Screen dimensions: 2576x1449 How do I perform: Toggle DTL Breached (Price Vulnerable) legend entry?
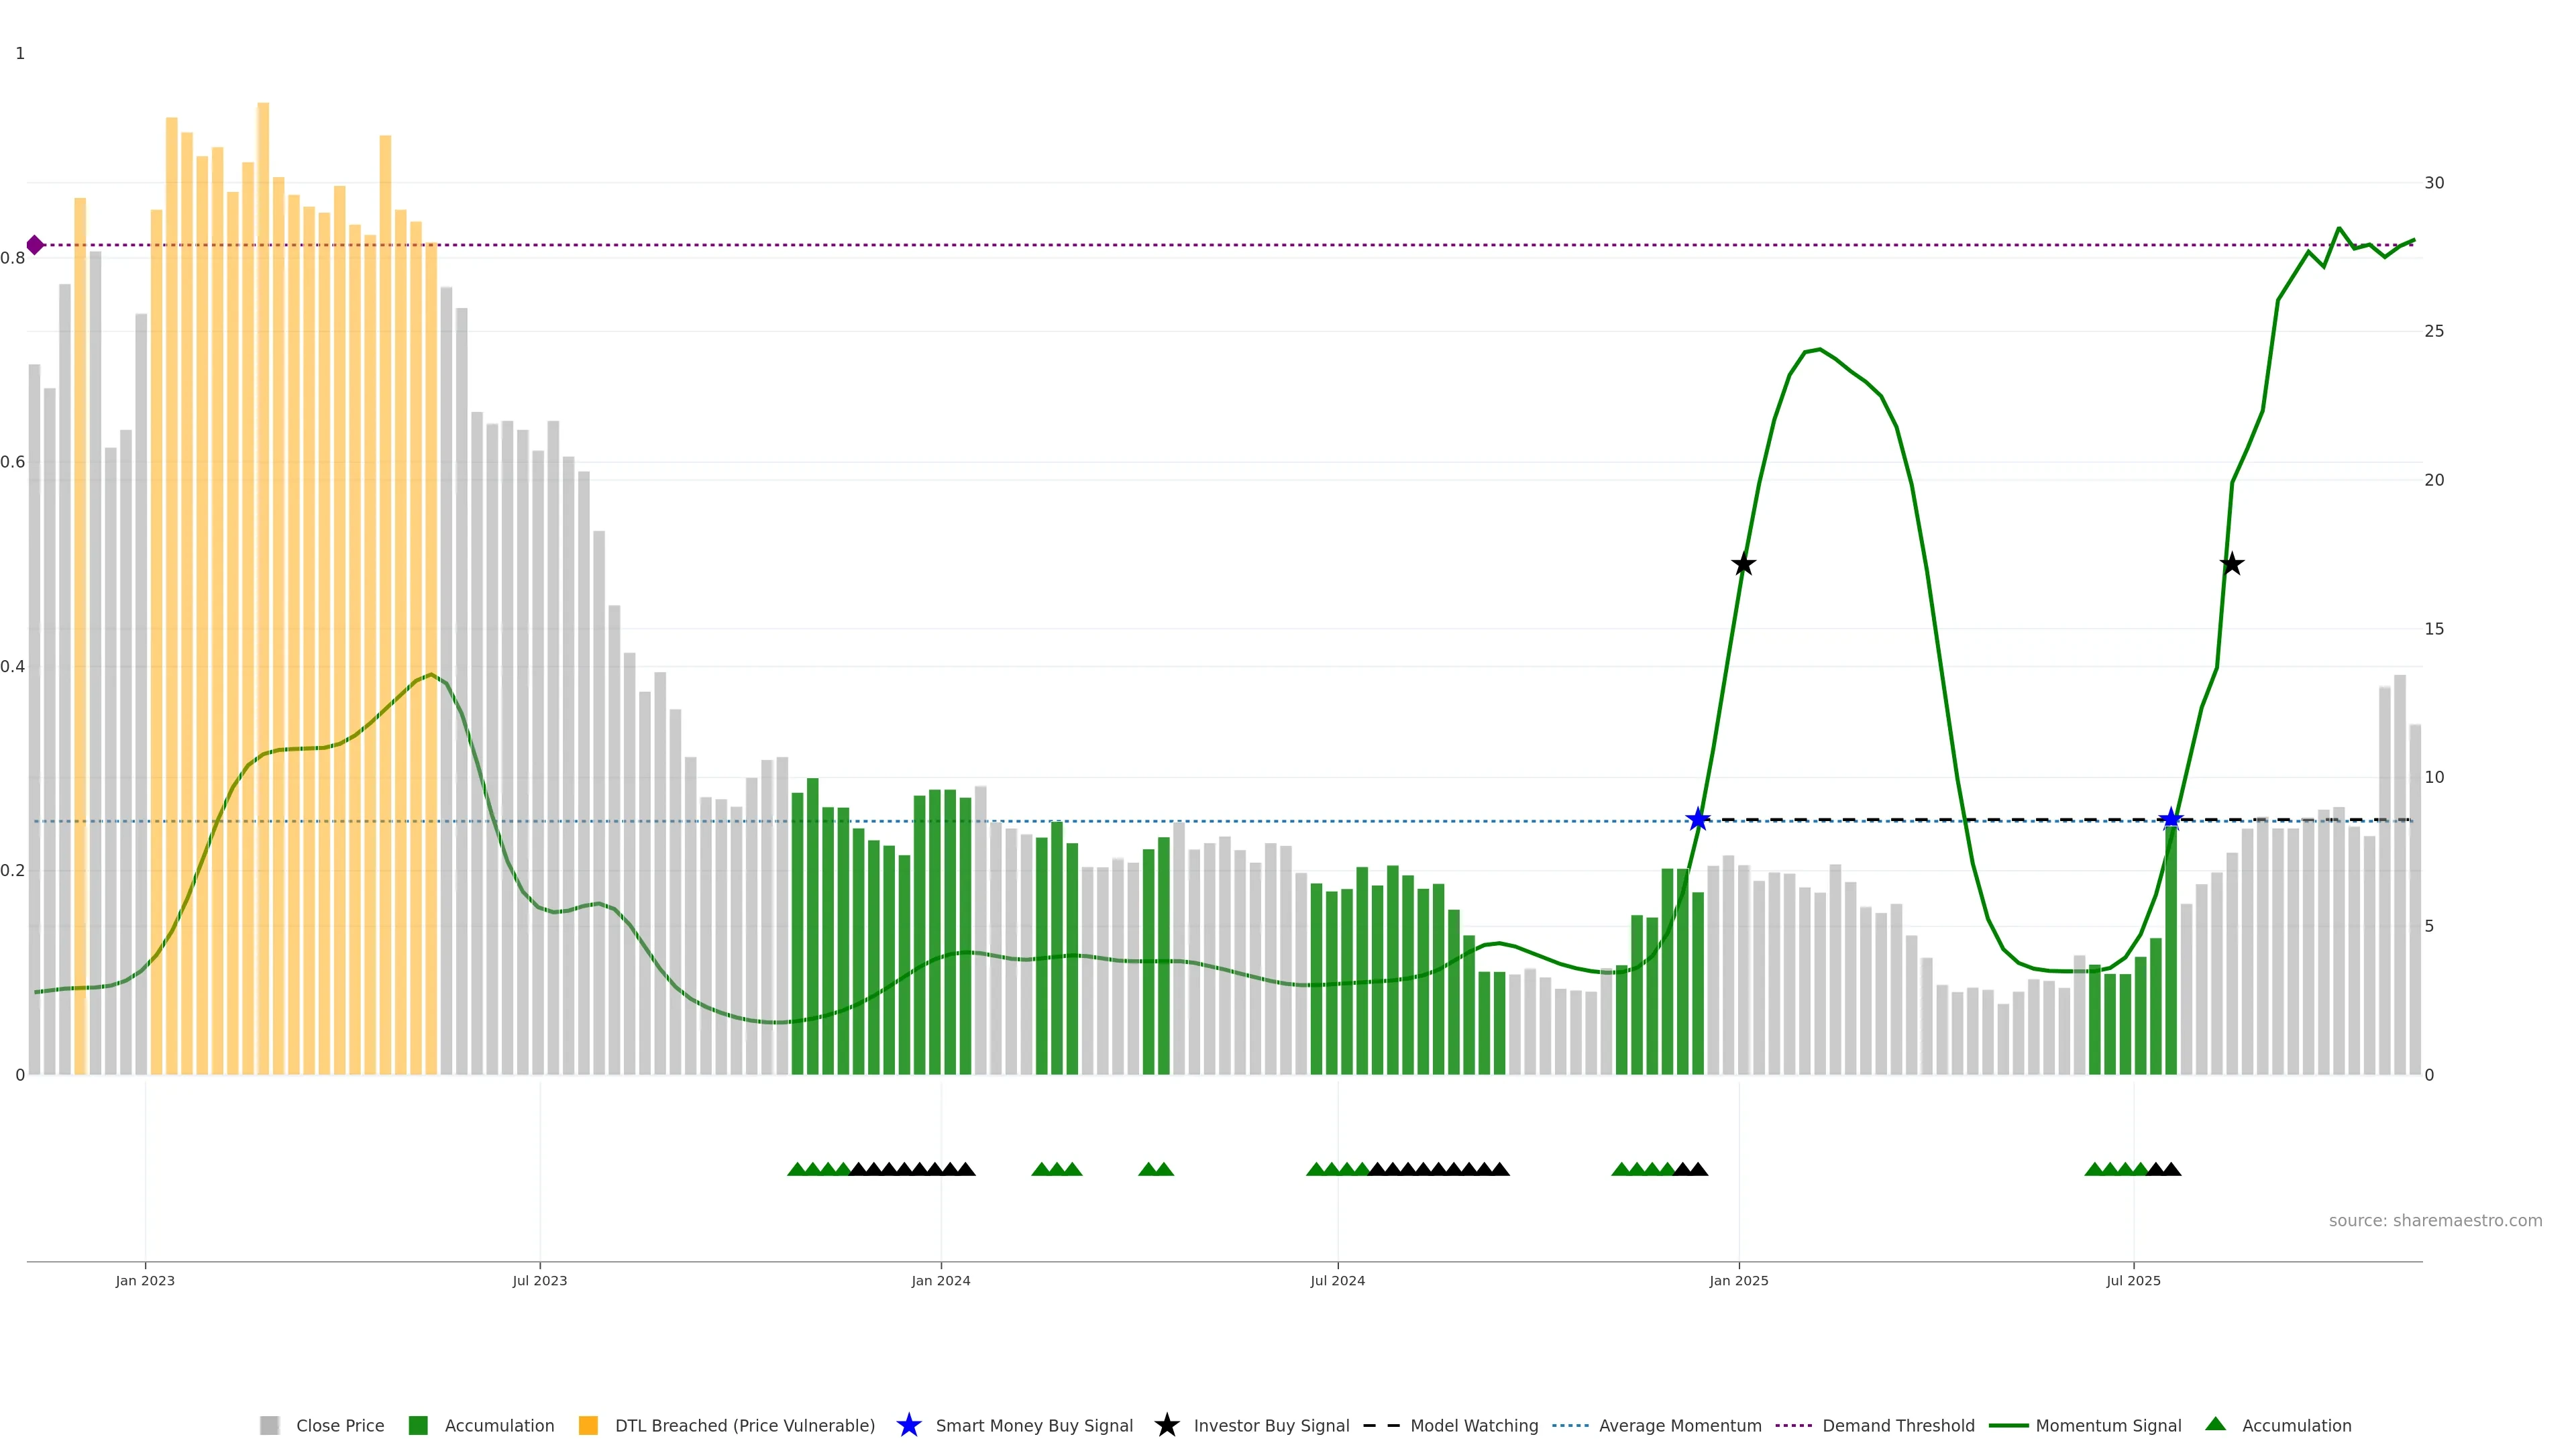[744, 1426]
